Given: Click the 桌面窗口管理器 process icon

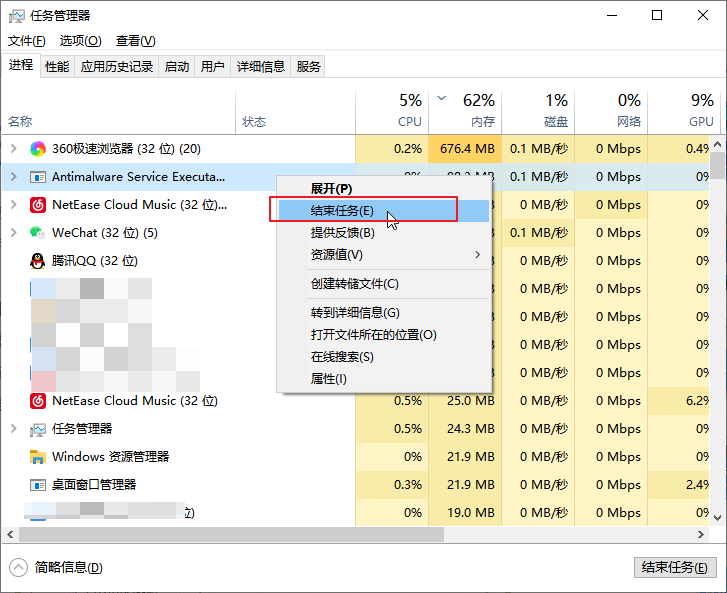Looking at the screenshot, I should [38, 485].
